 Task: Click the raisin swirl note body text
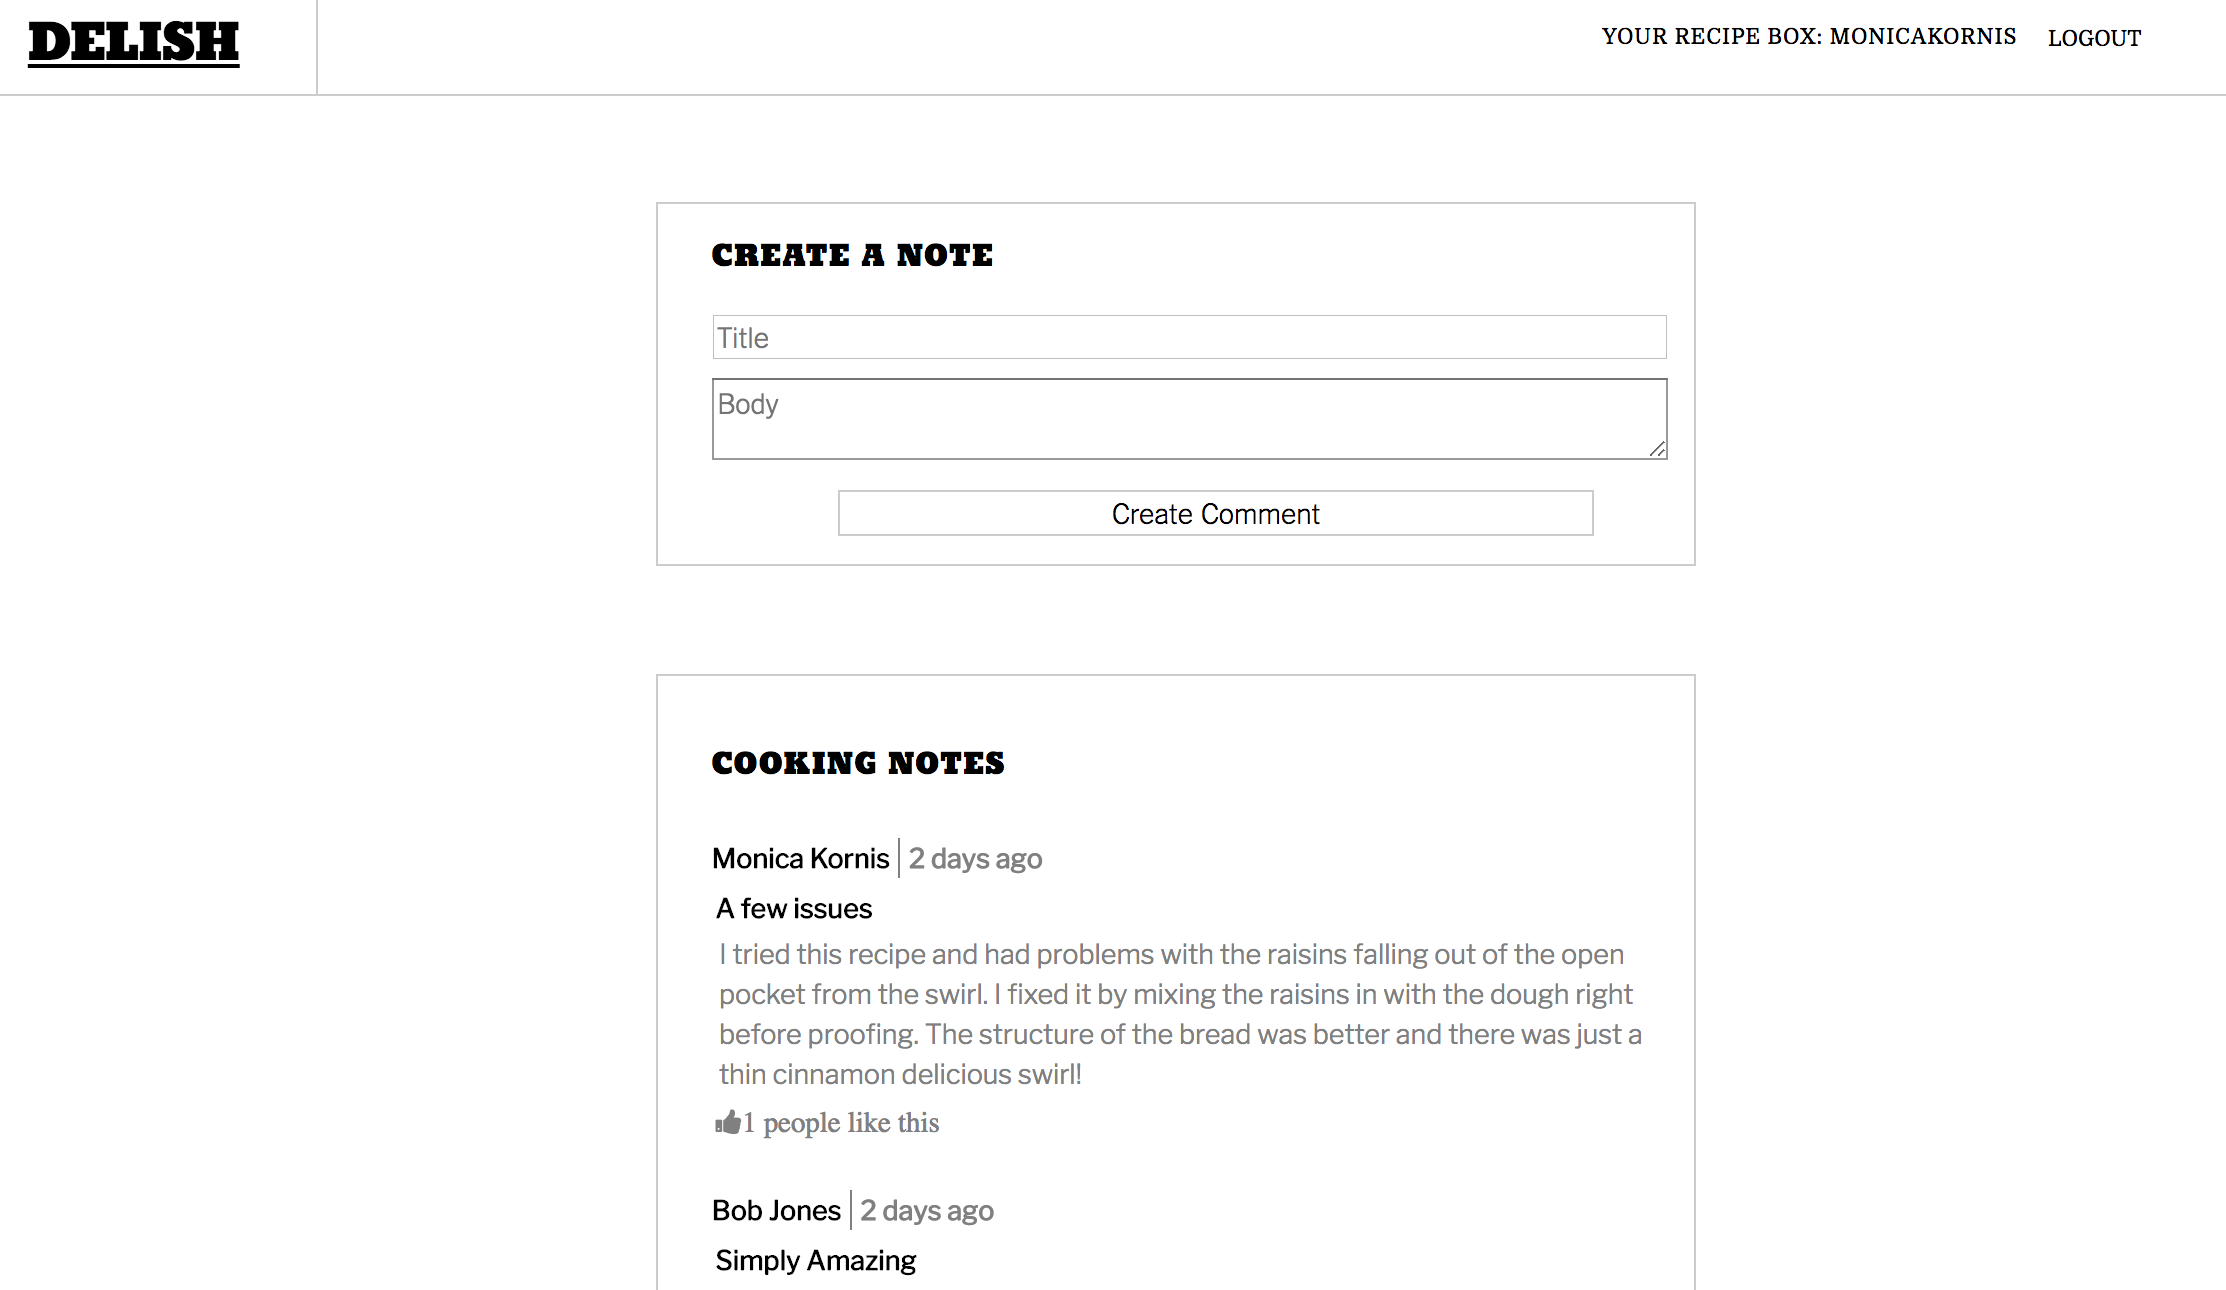click(1180, 1014)
